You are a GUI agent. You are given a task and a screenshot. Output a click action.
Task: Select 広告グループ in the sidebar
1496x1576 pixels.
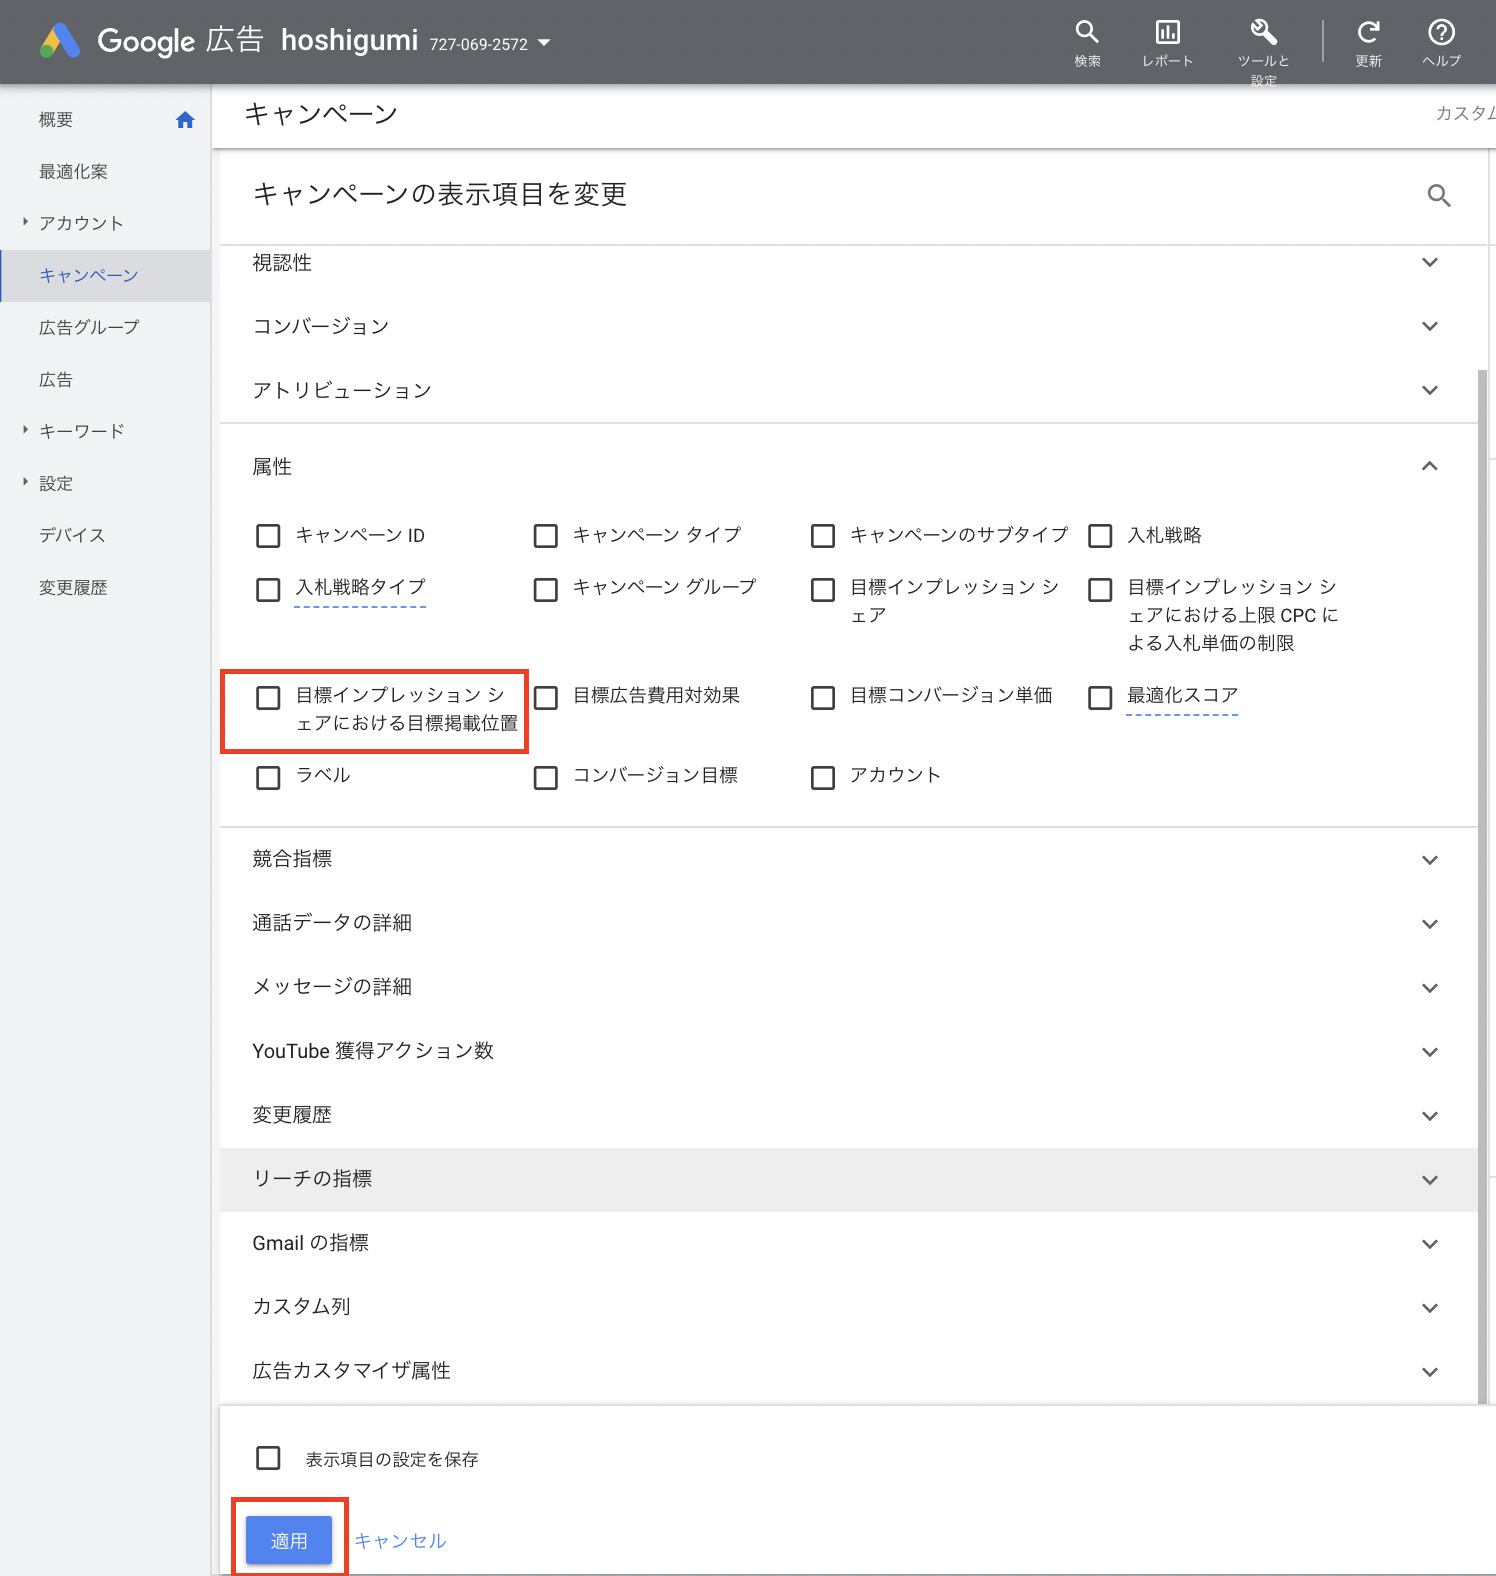point(89,327)
